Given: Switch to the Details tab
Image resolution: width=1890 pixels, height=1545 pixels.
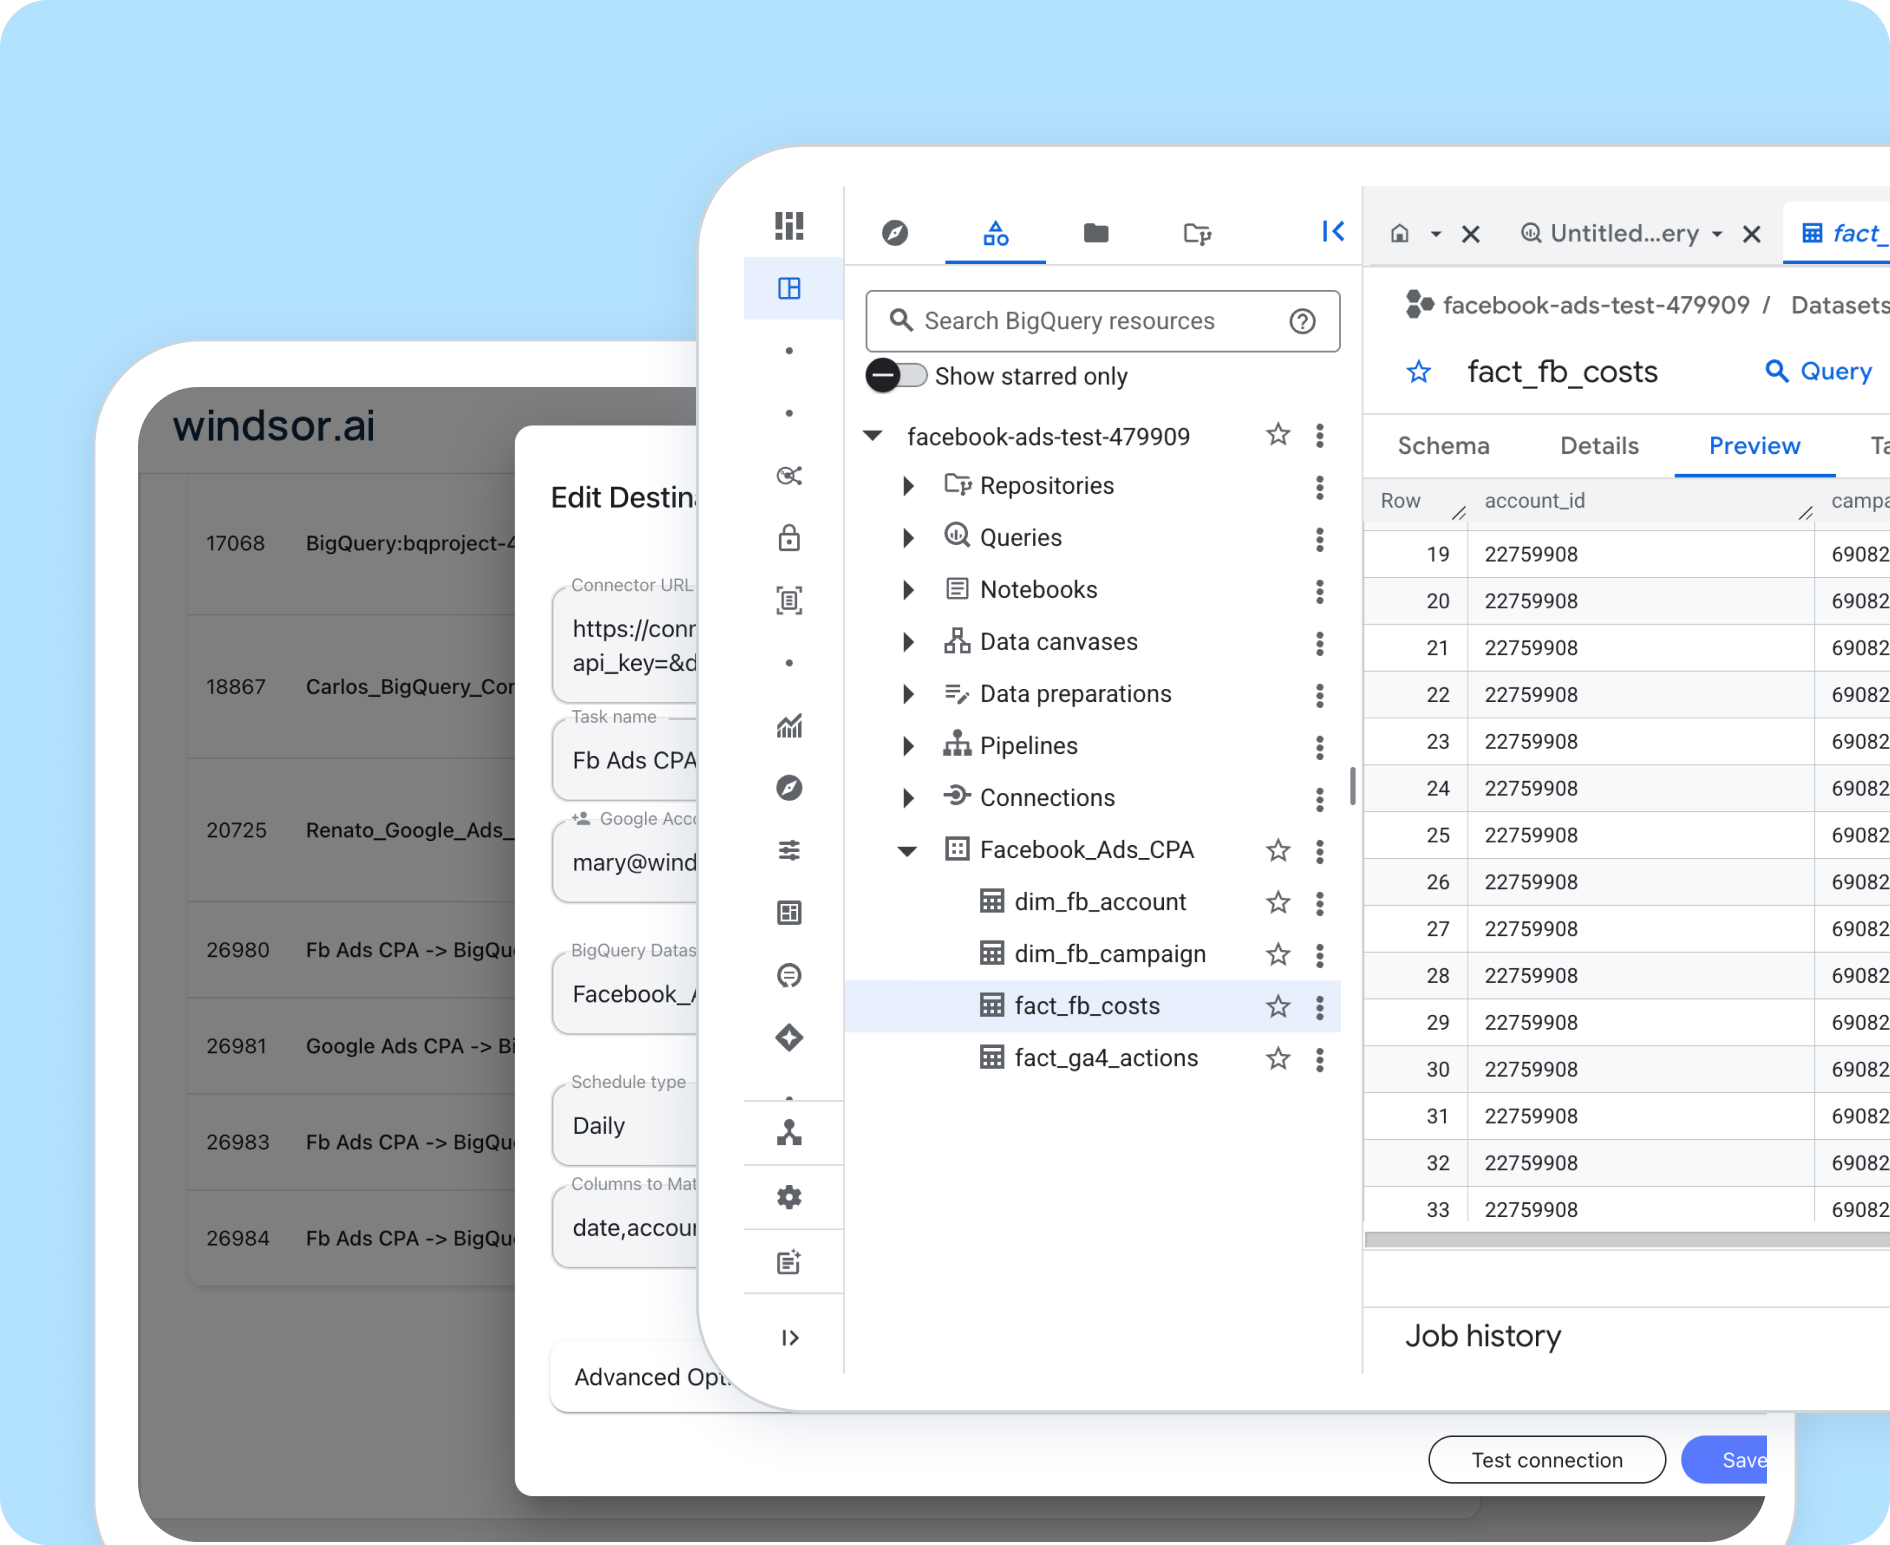Looking at the screenshot, I should 1599,446.
